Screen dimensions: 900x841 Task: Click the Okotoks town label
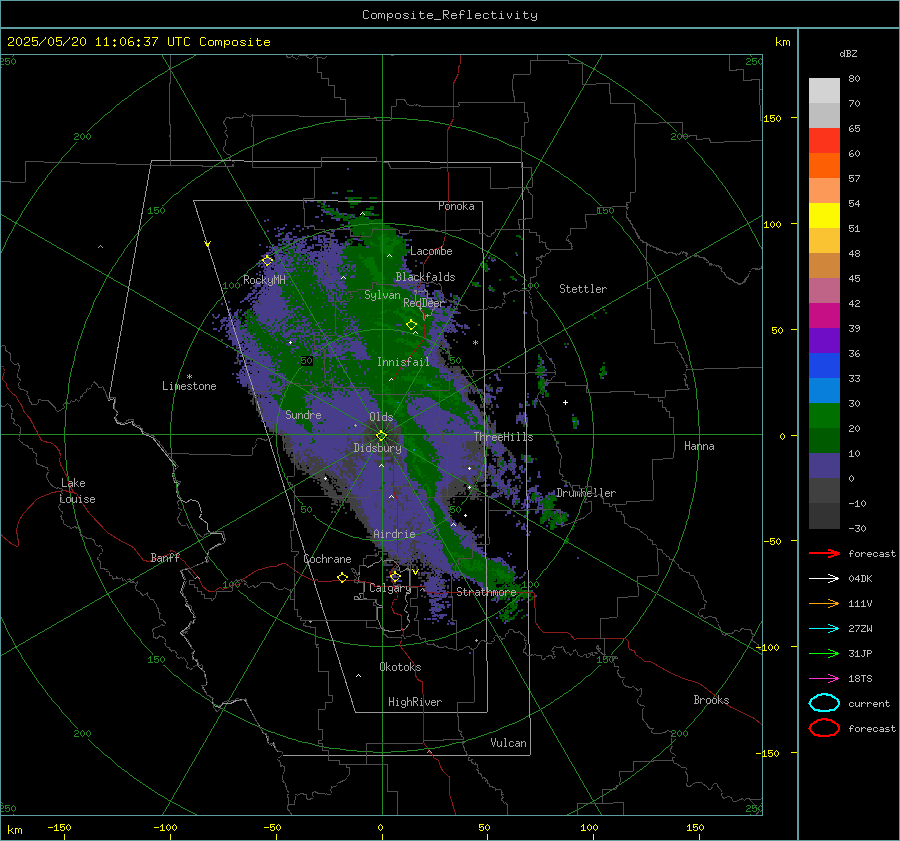(x=400, y=667)
